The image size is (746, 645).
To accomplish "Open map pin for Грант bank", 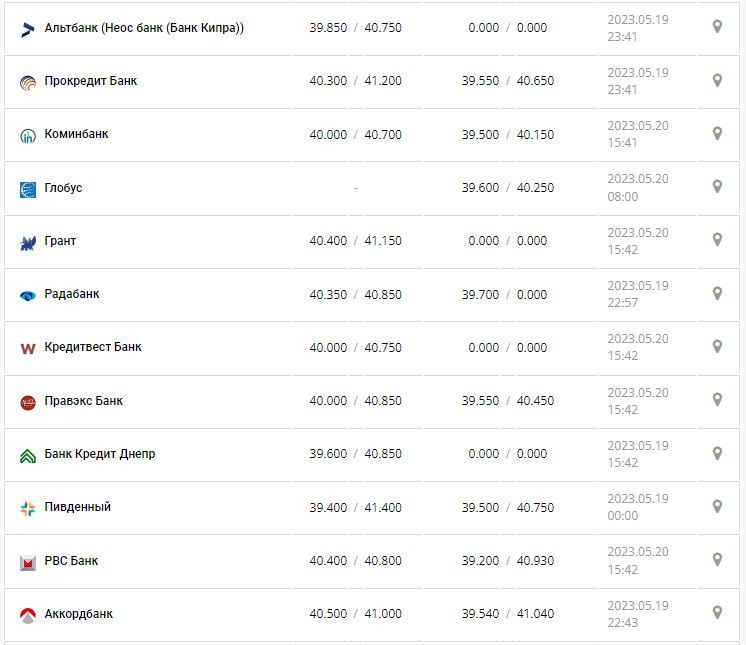I will (717, 240).
